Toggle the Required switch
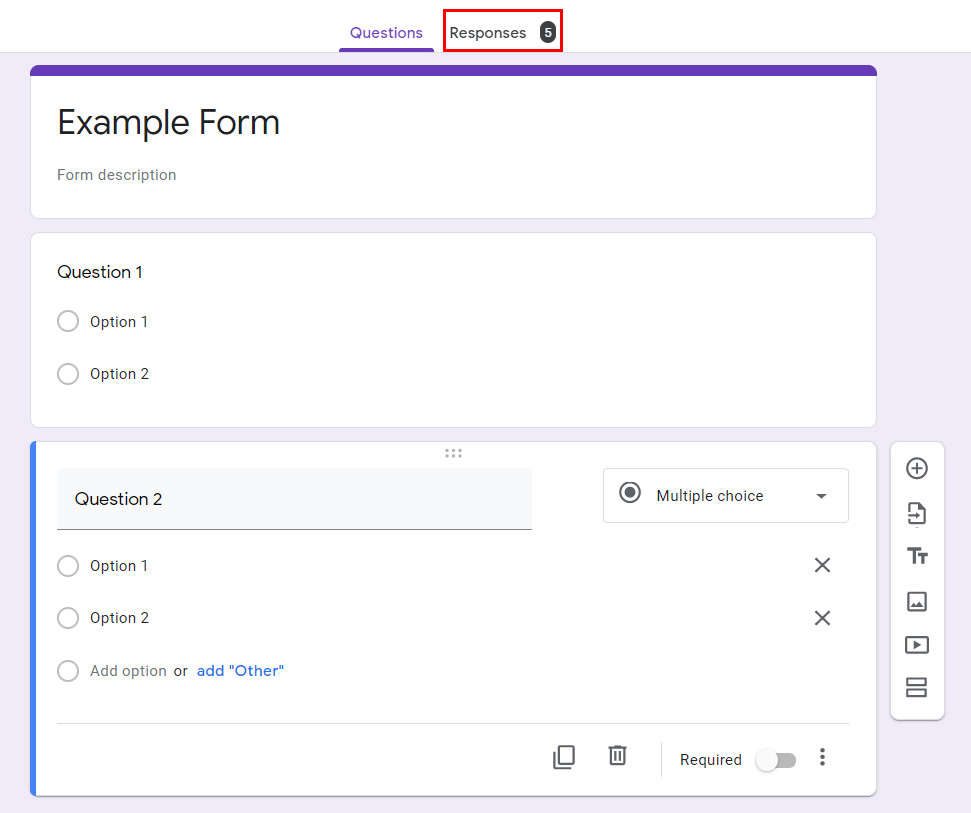Screen dimensions: 971x813 coord(776,760)
